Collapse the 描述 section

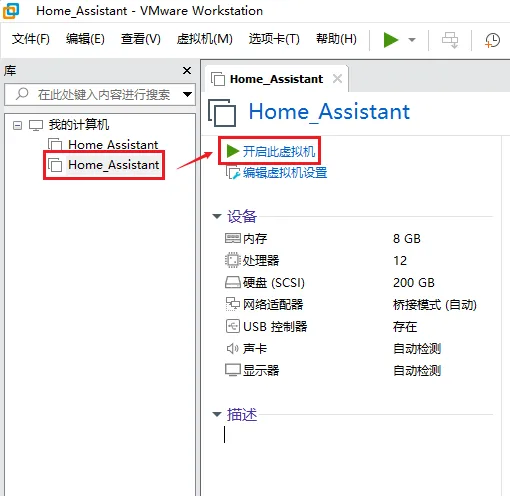(x=217, y=414)
